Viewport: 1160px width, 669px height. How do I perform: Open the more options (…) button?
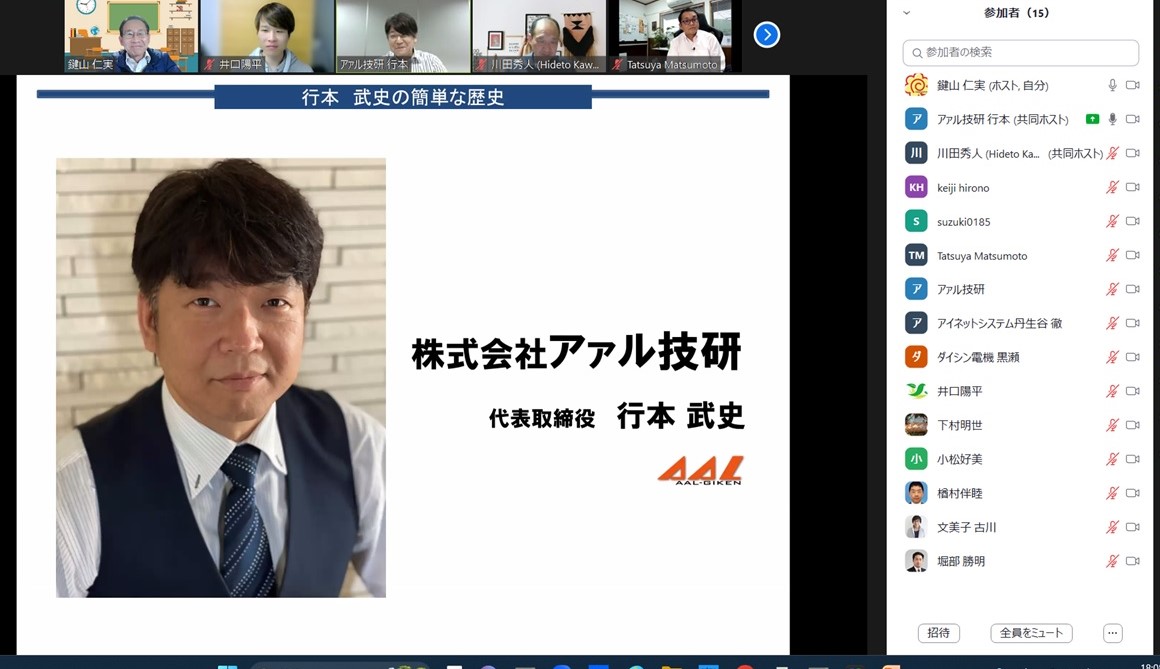click(x=1113, y=633)
